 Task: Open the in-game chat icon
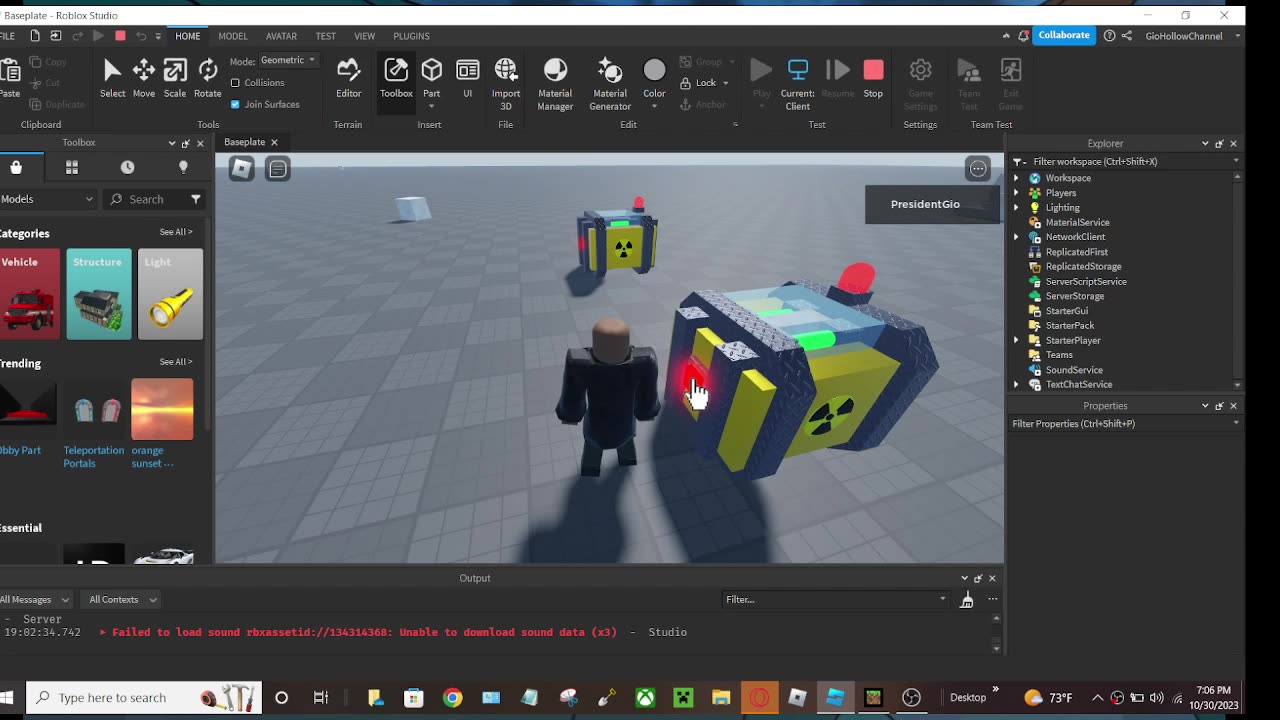(x=278, y=169)
